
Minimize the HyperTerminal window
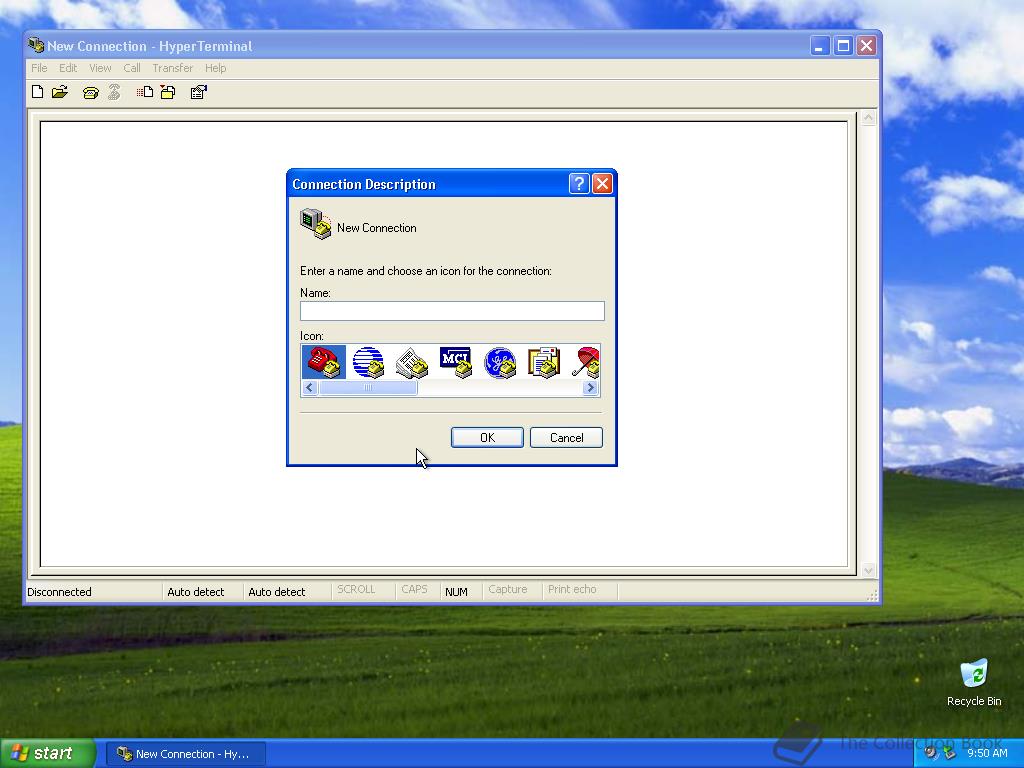pyautogui.click(x=820, y=46)
